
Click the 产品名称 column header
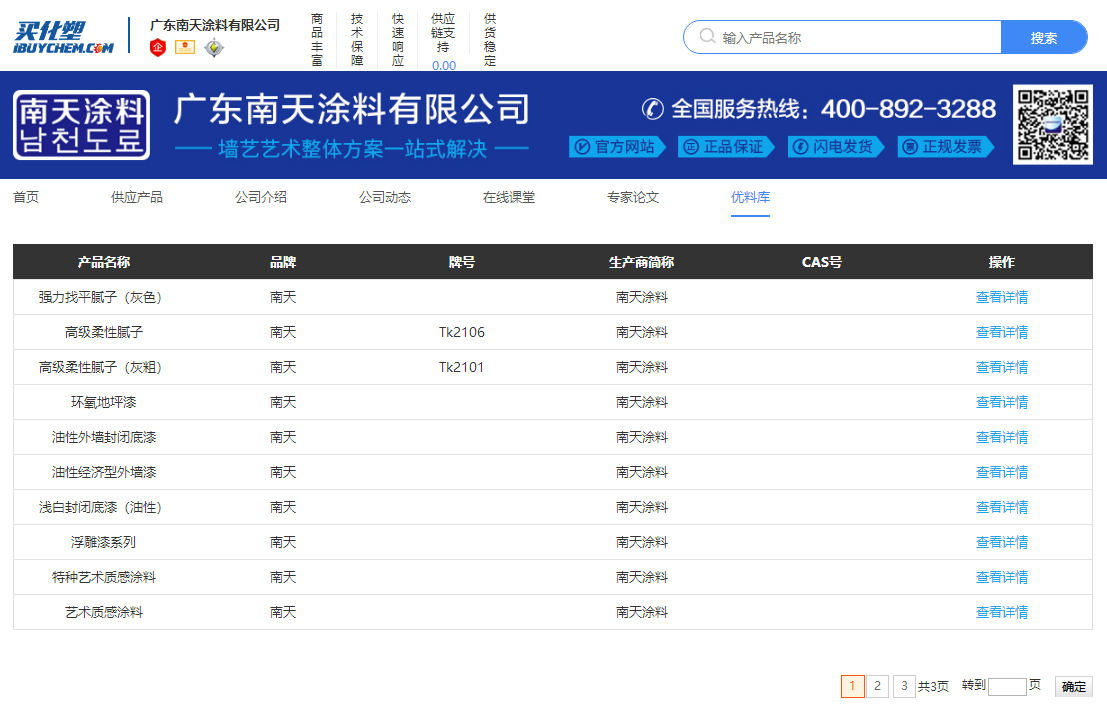[x=104, y=263]
